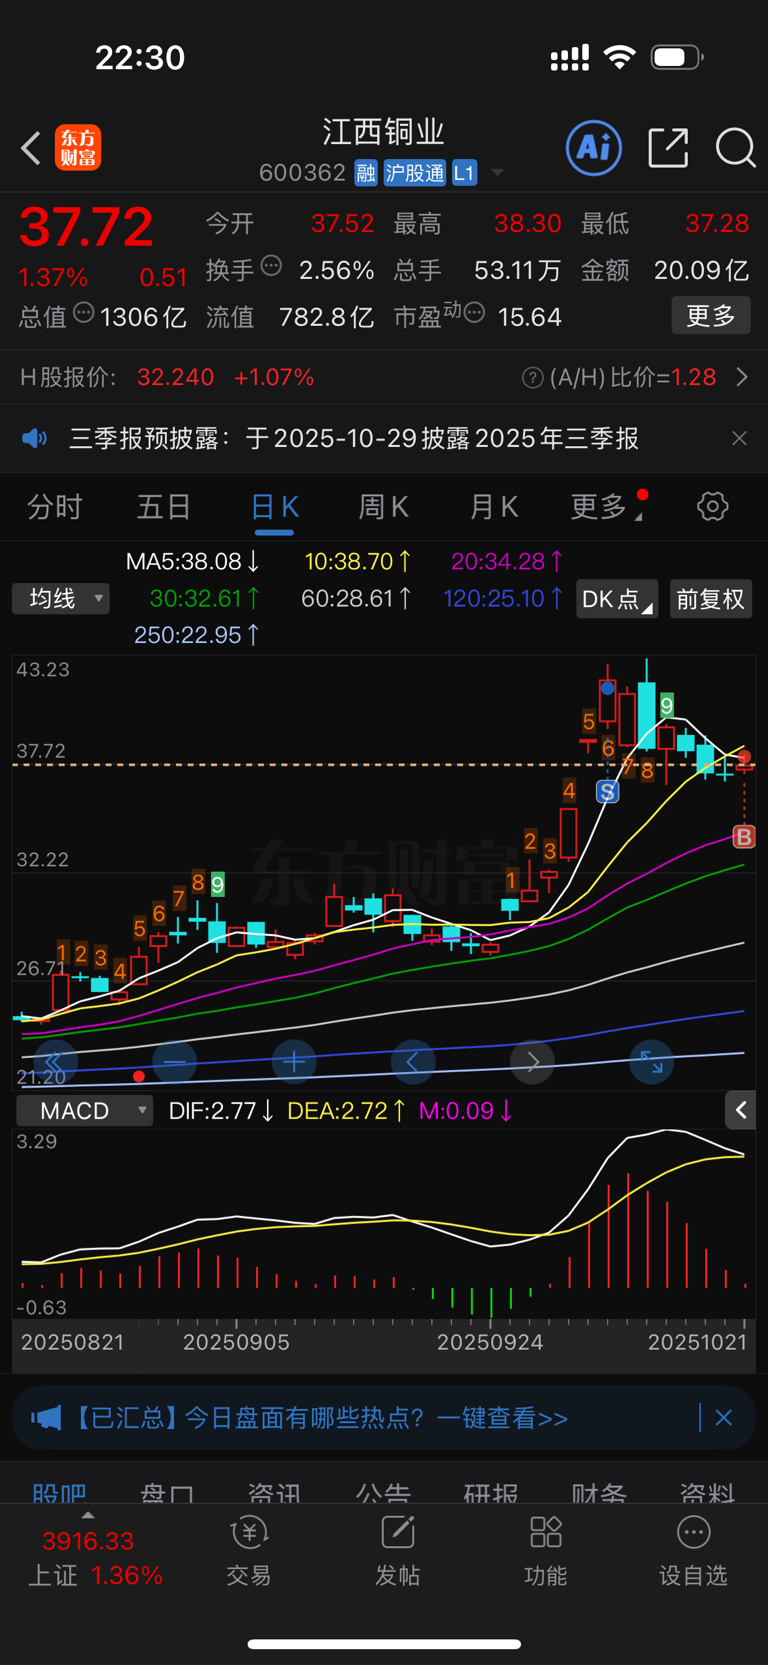769x1665 pixels.
Task: Tap the 沪股通 badge
Action: pos(415,173)
